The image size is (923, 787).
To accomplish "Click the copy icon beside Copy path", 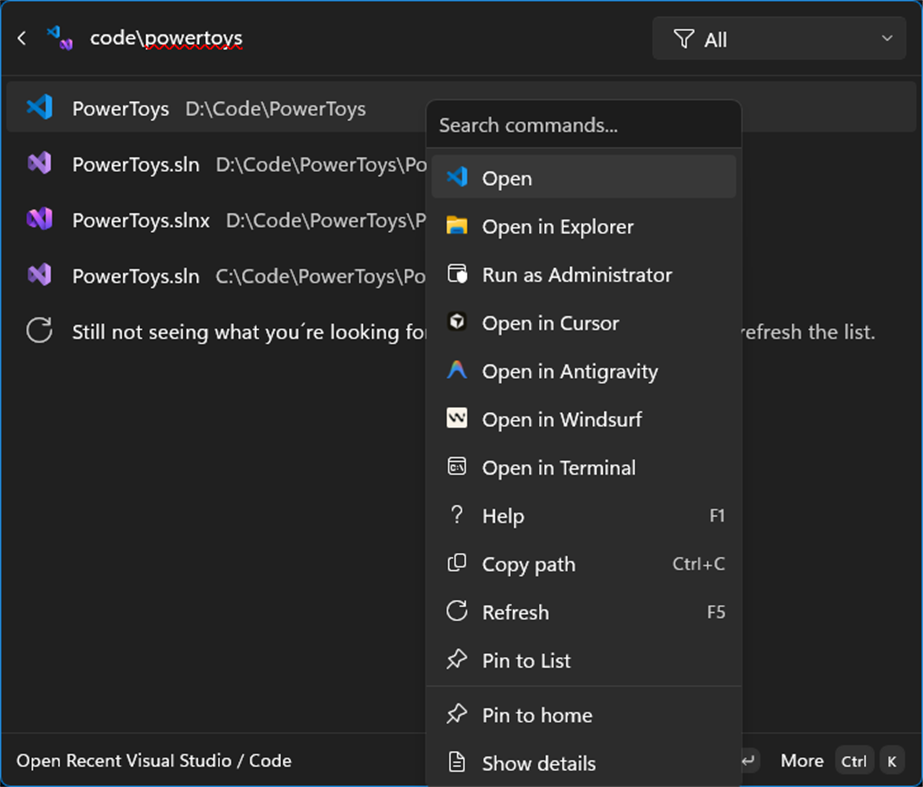I will pyautogui.click(x=457, y=563).
